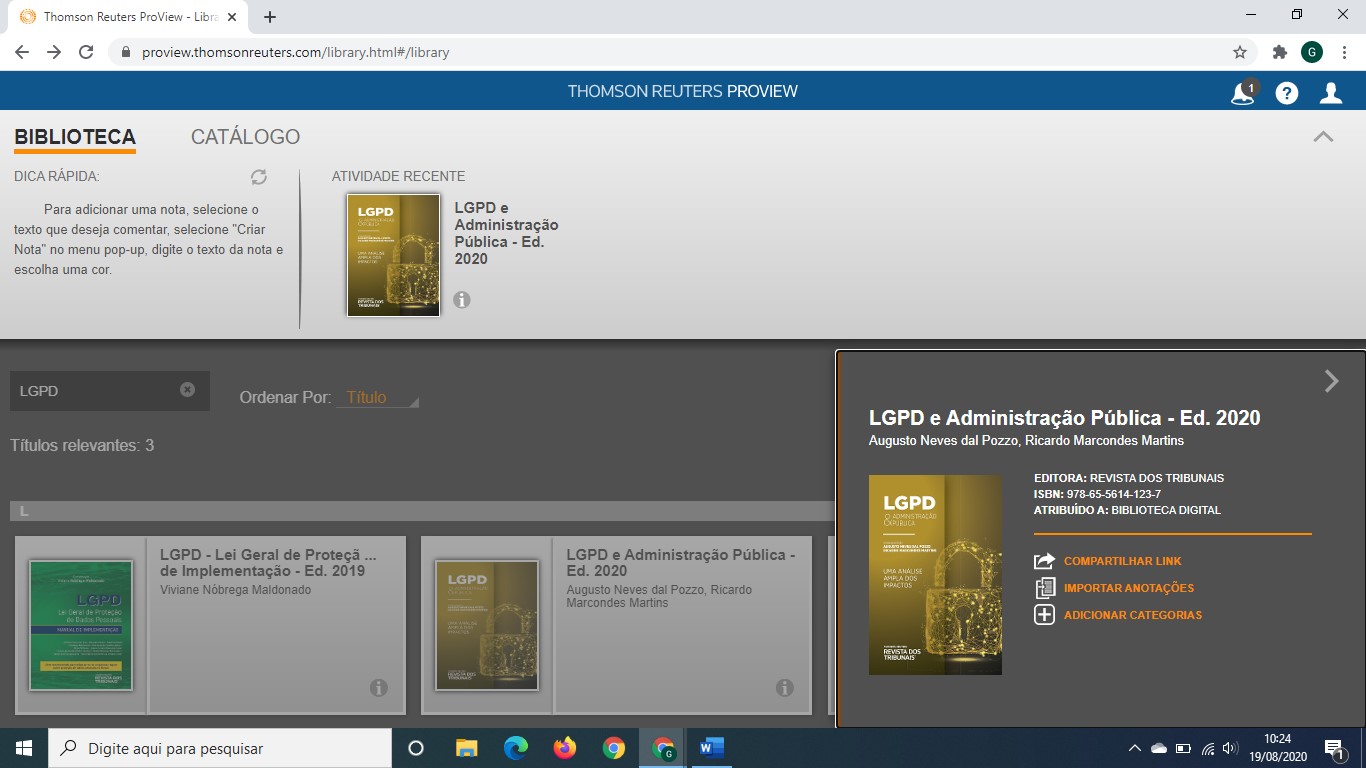Click Adicionar Categorias link

(x=1132, y=615)
